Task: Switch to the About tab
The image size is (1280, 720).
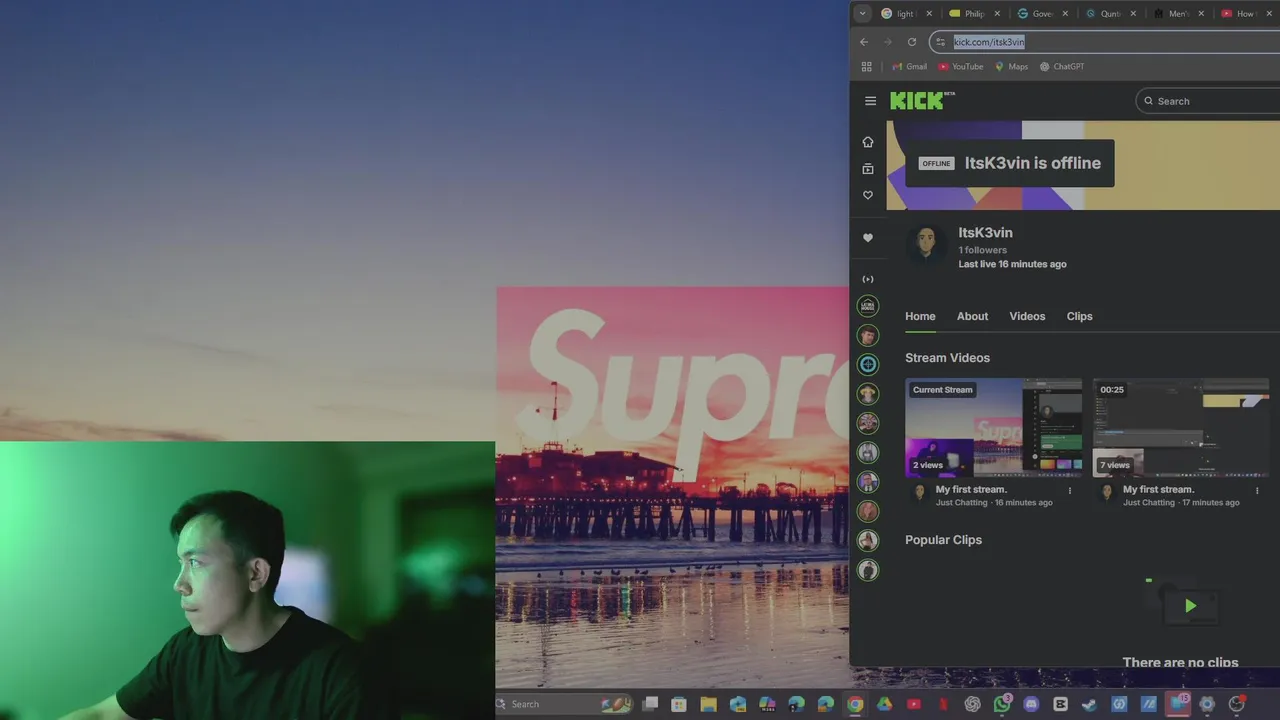Action: tap(972, 316)
